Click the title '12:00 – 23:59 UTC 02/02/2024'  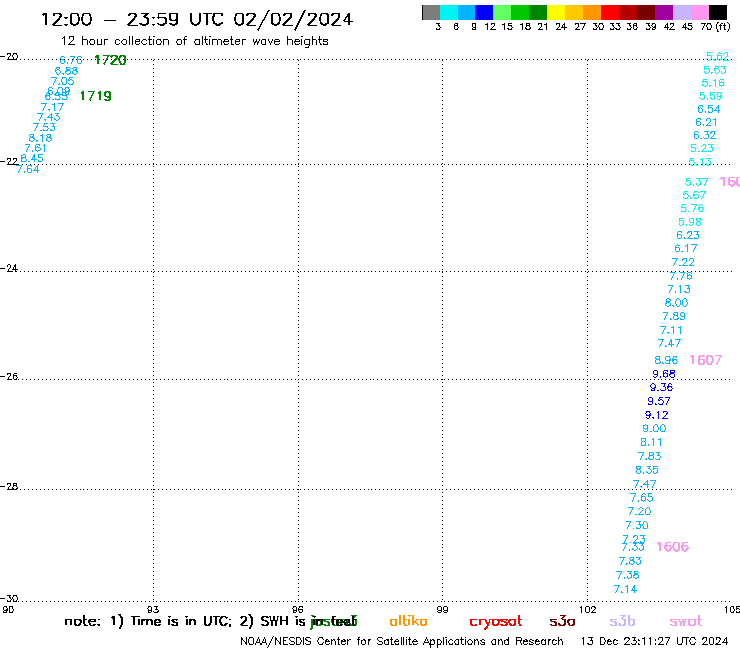point(197,20)
